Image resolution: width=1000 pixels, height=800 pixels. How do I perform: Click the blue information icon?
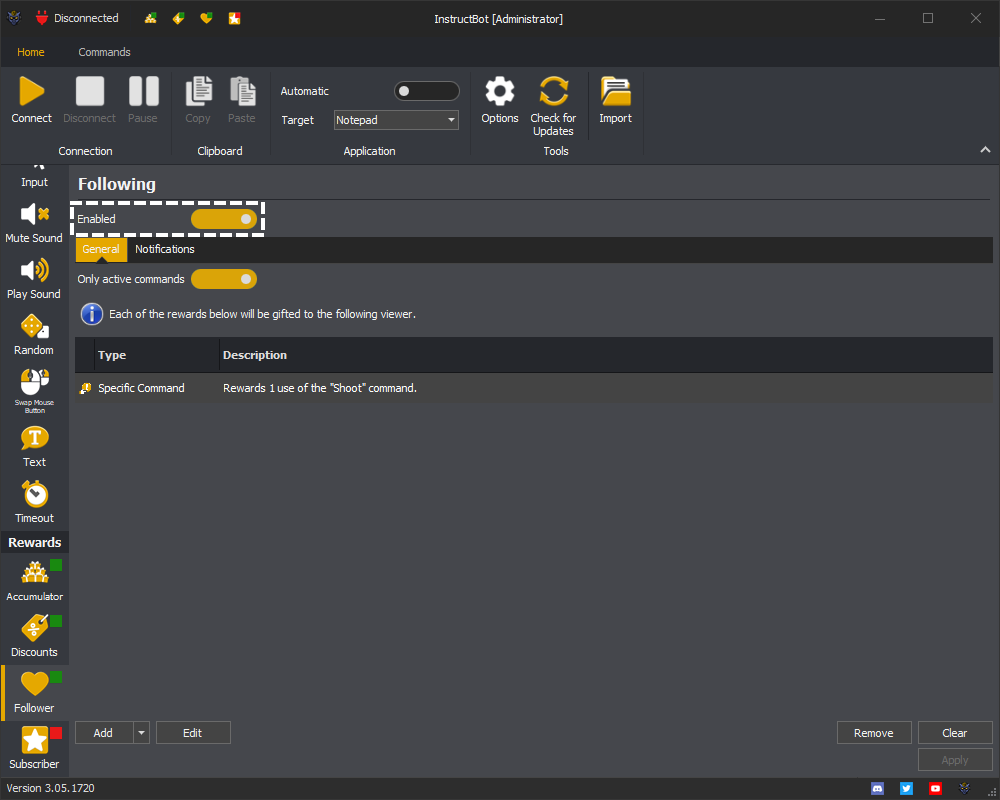click(x=92, y=314)
